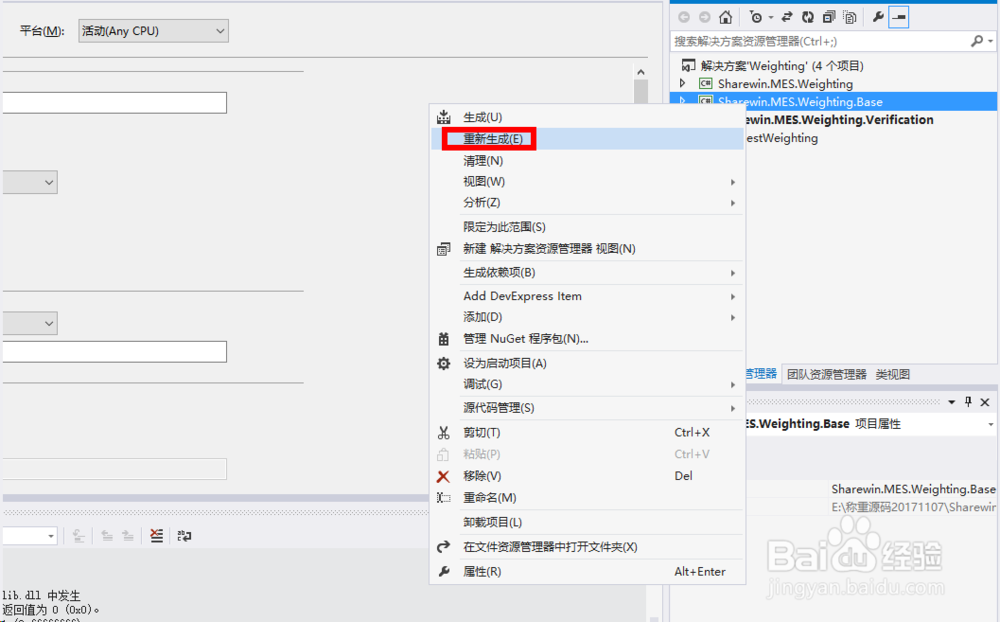Choose 重新生成(E) Rebuild from context menu
Screen dimensions: 1000x622
coord(587,139)
